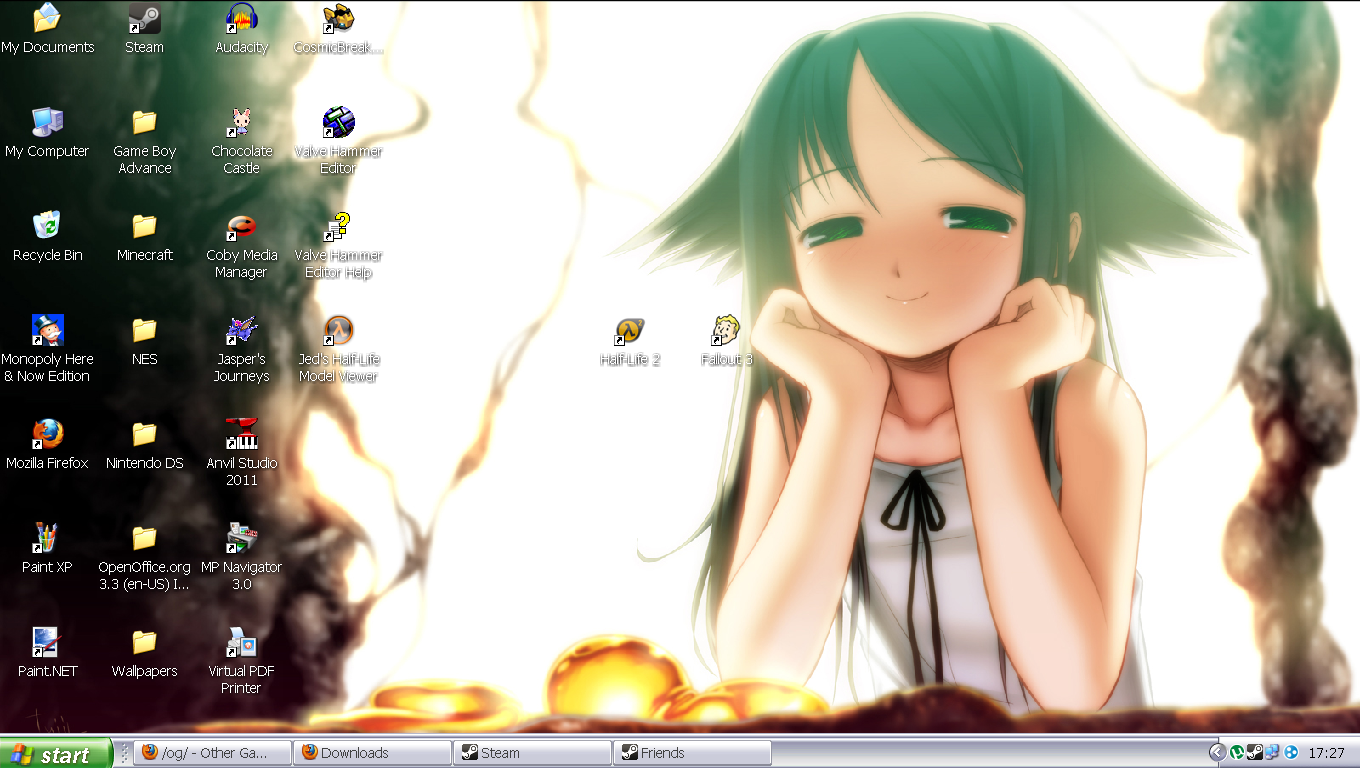Switch to the Steam taskbar window
Screen dimensions: 1360x768
pyautogui.click(x=533, y=753)
